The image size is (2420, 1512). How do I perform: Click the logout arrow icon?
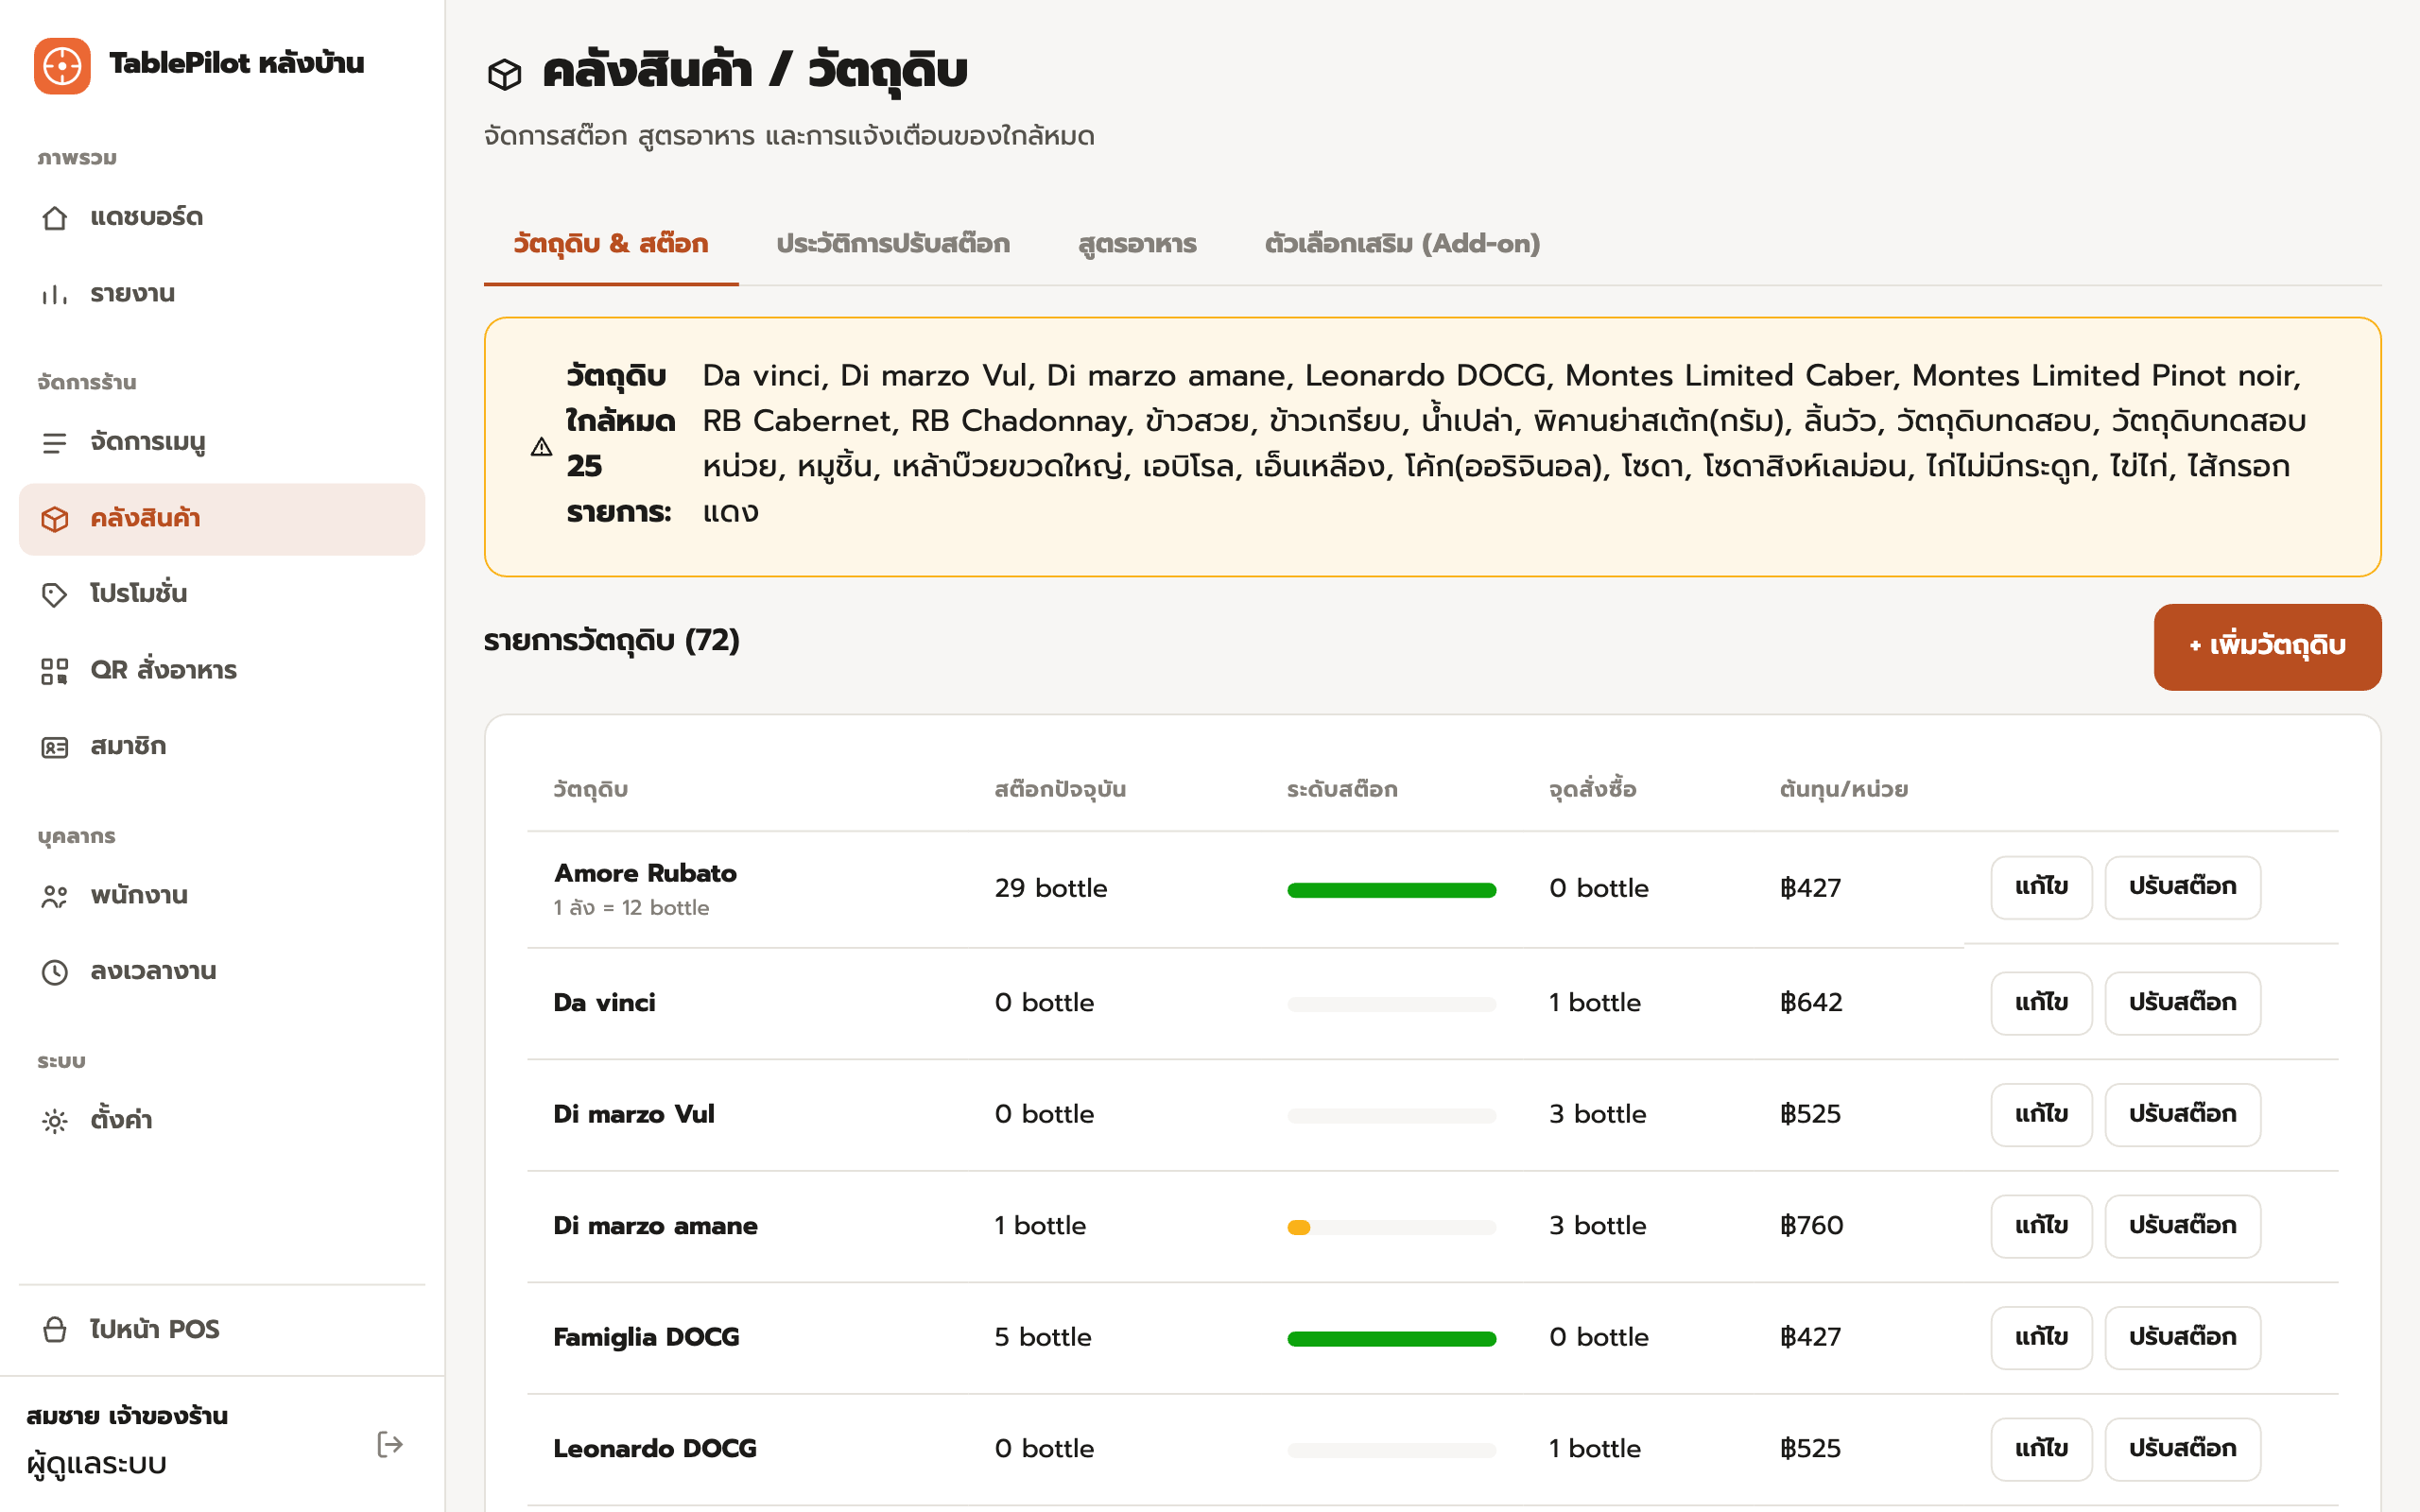(390, 1444)
